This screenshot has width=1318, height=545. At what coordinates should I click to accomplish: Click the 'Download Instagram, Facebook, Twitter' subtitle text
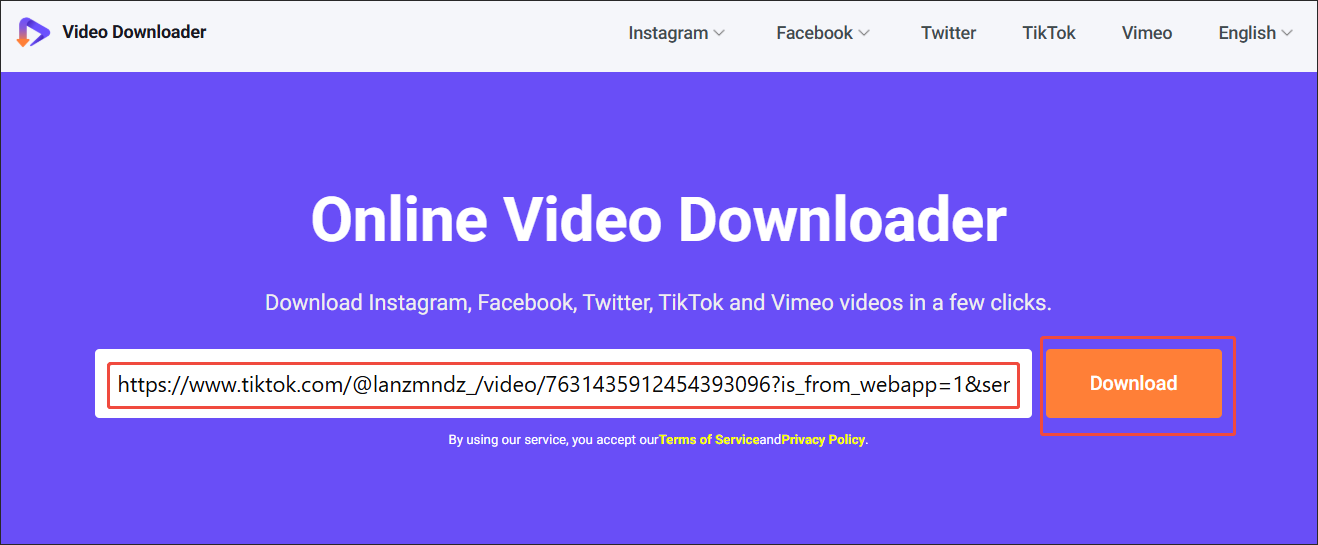tap(658, 302)
